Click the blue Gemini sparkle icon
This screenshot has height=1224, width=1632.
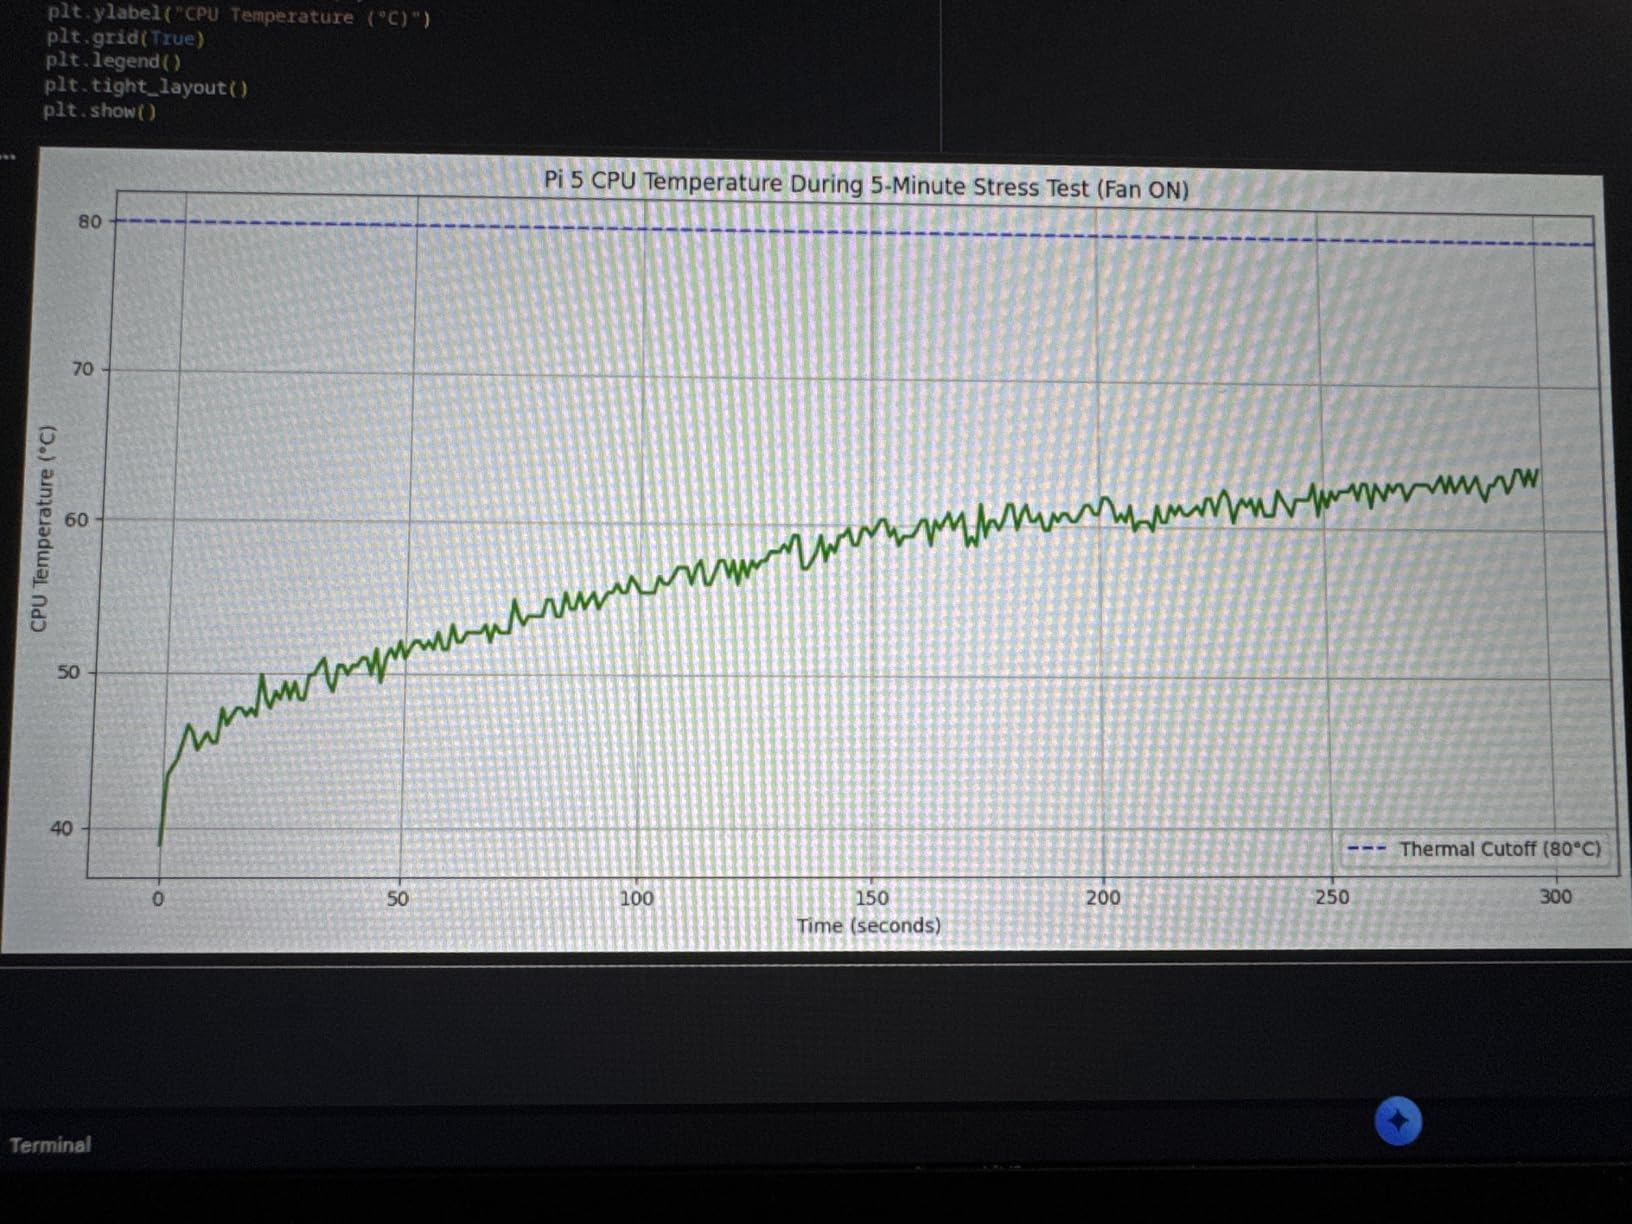click(1397, 1122)
